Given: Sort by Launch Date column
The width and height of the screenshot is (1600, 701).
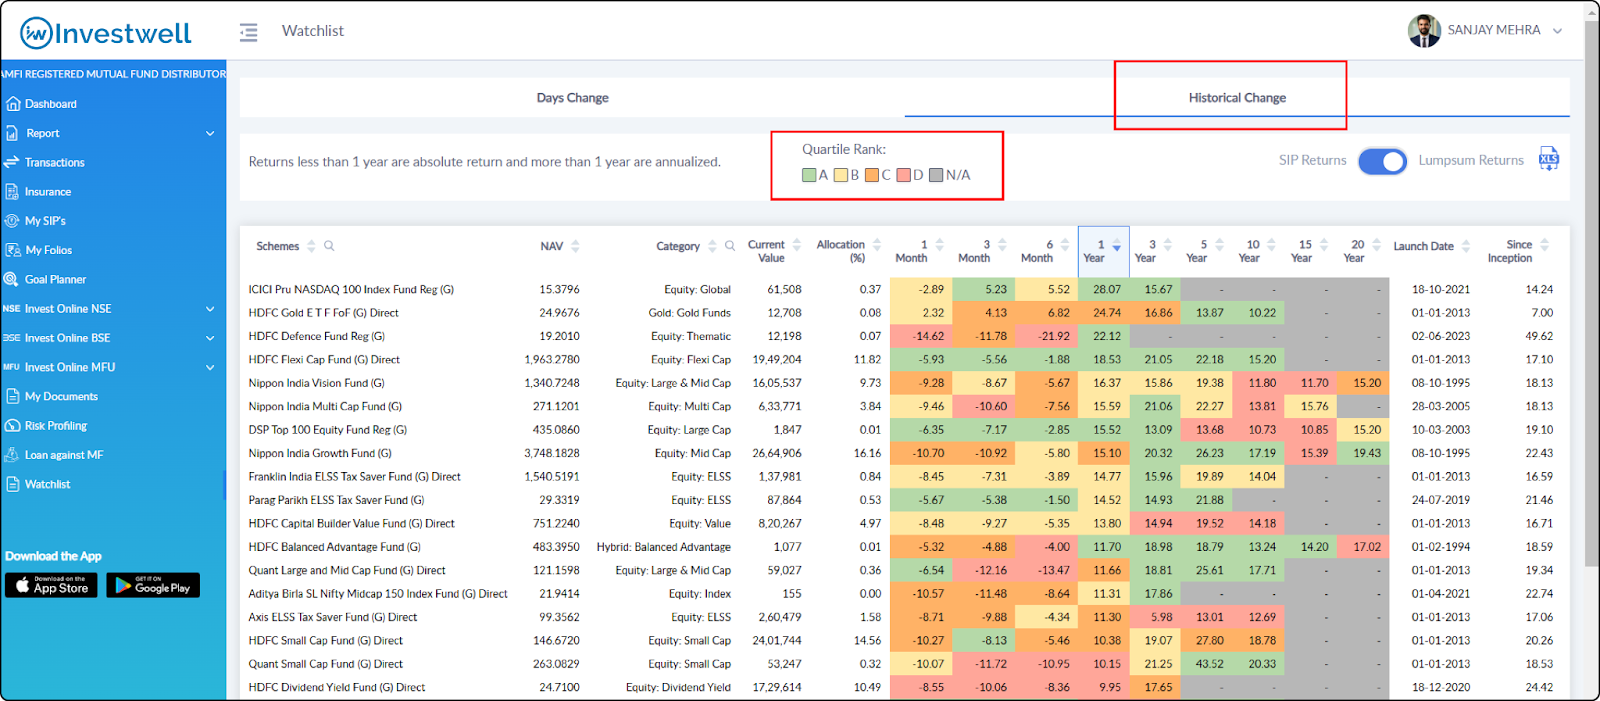Looking at the screenshot, I should click(x=1466, y=246).
